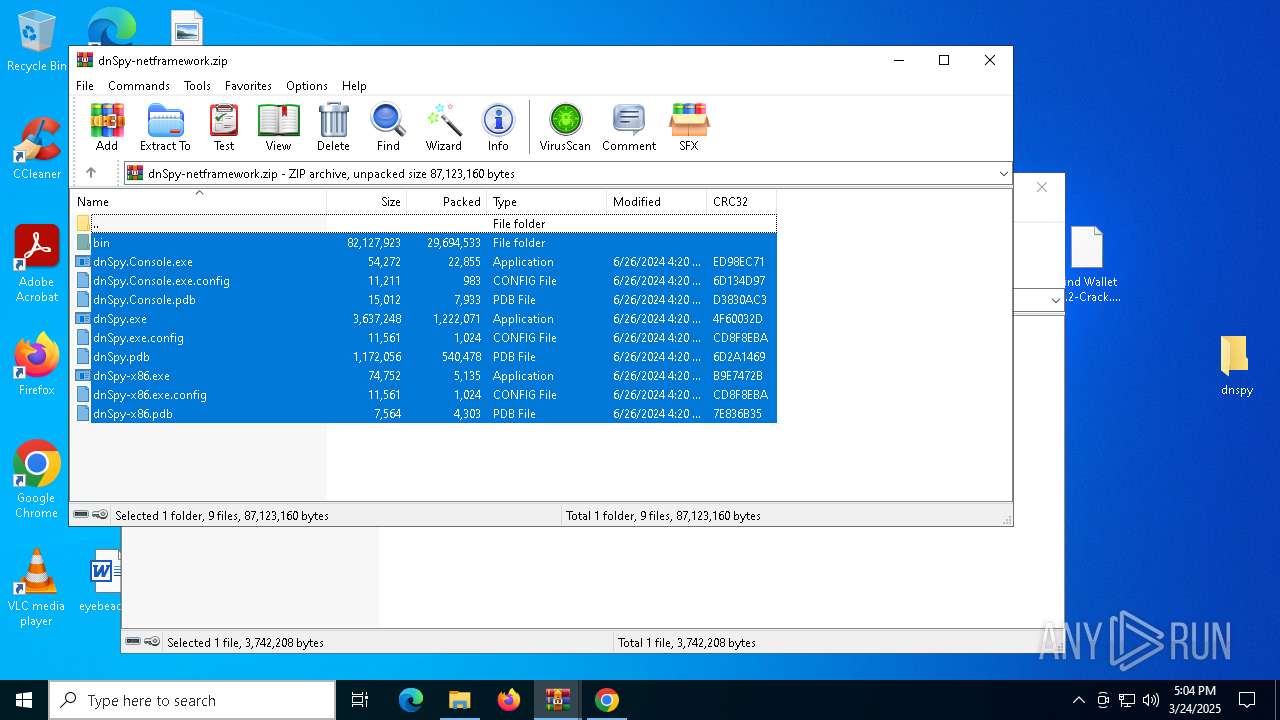
Task: Click the volume tray icon
Action: [1151, 700]
